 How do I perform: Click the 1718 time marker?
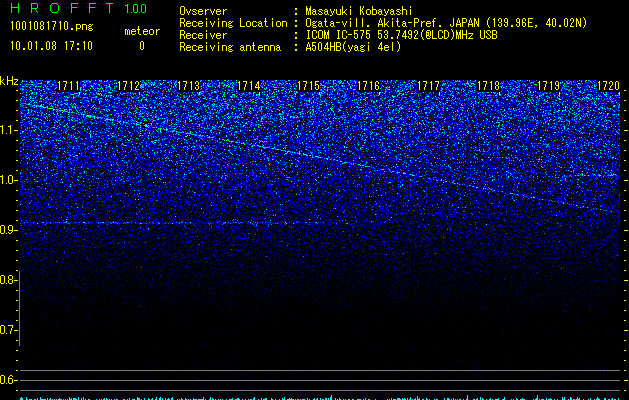pos(488,86)
